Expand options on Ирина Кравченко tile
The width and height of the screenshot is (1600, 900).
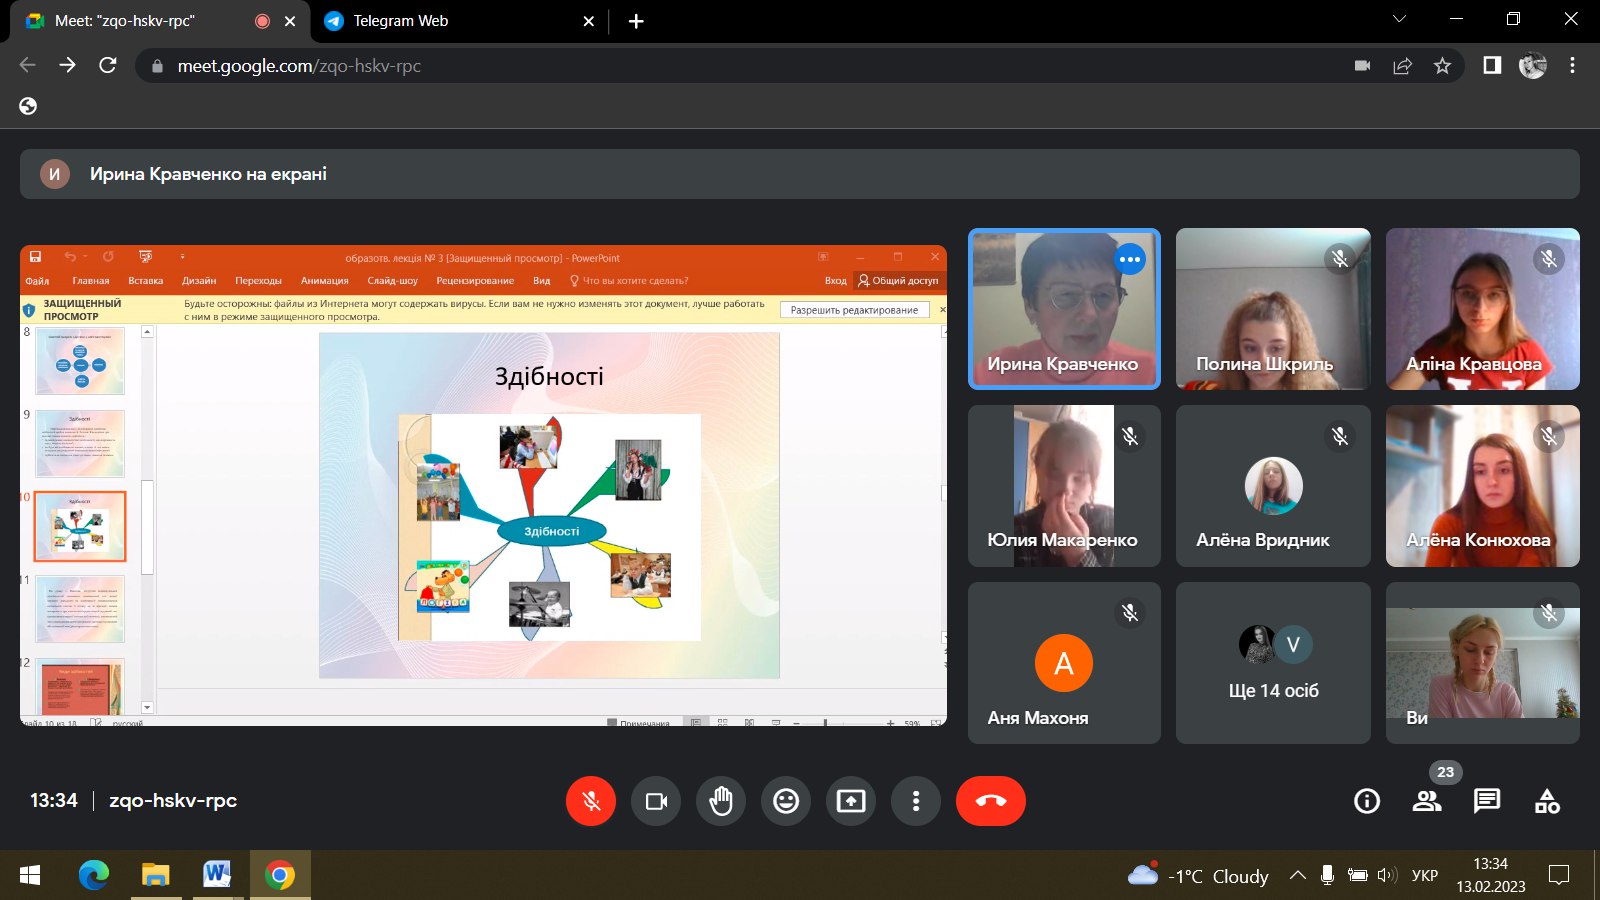1130,259
